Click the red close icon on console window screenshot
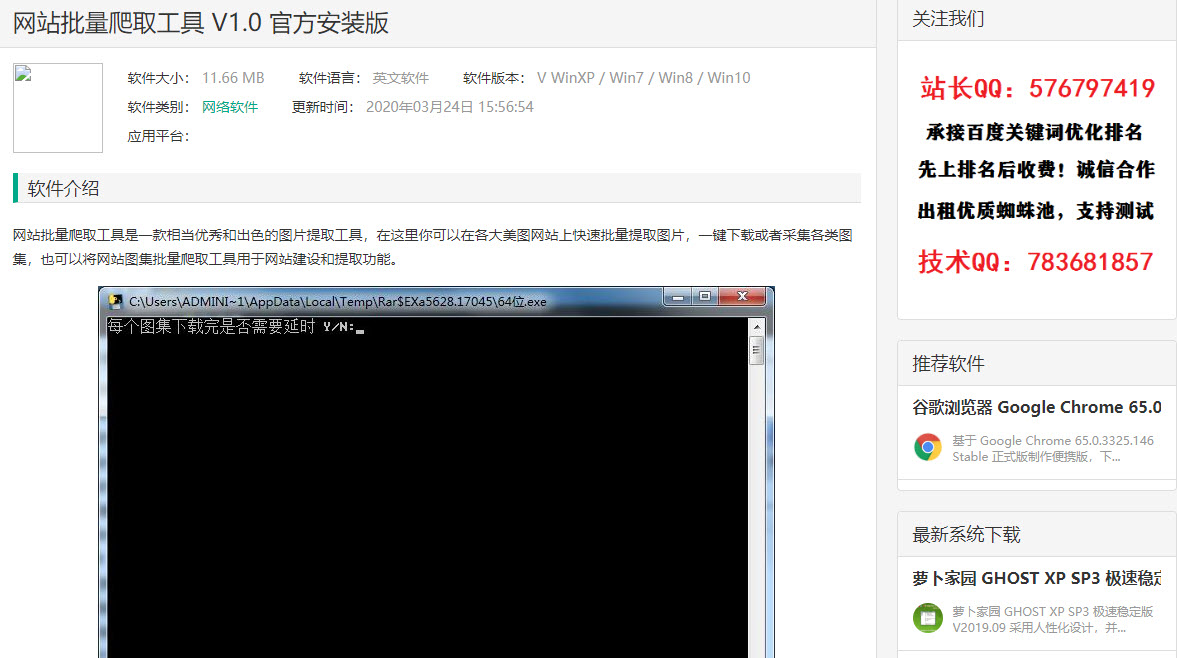 [740, 295]
